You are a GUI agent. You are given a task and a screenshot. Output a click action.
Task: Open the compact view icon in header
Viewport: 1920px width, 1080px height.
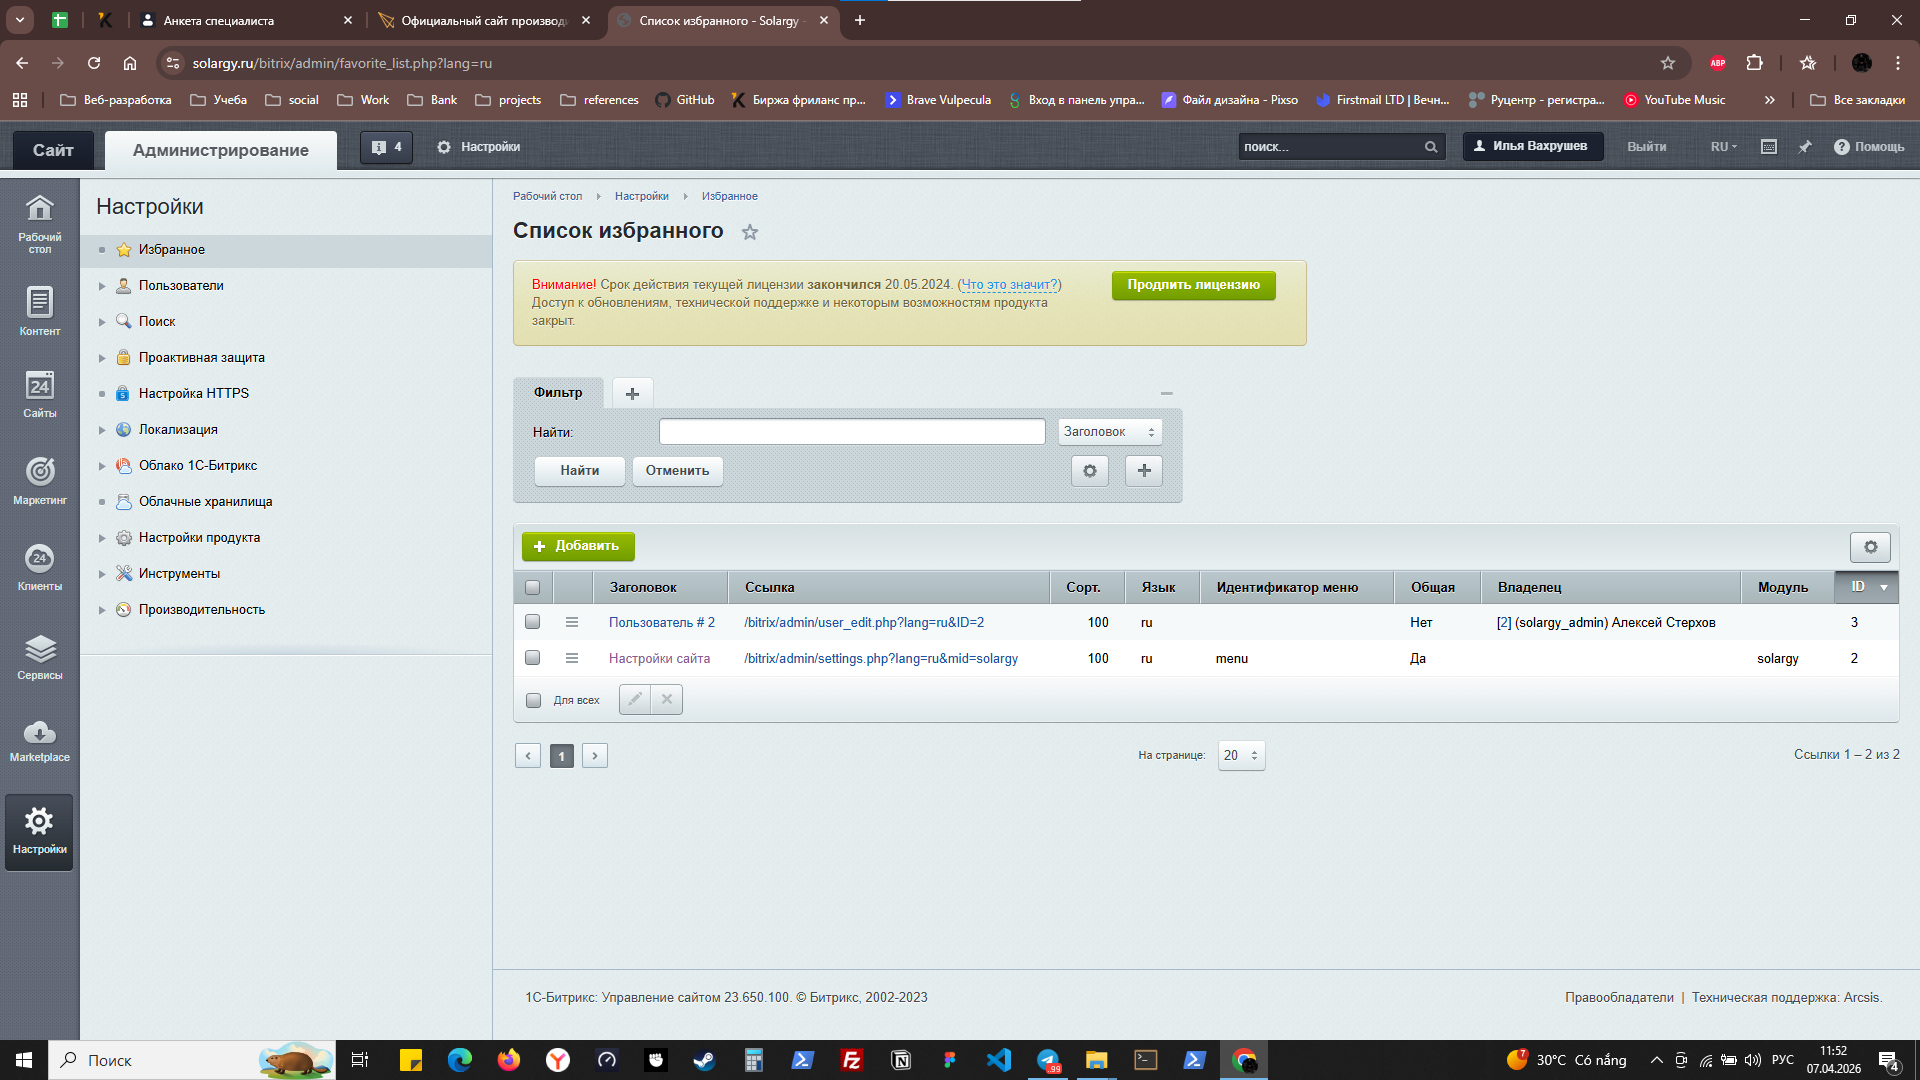[x=1768, y=147]
